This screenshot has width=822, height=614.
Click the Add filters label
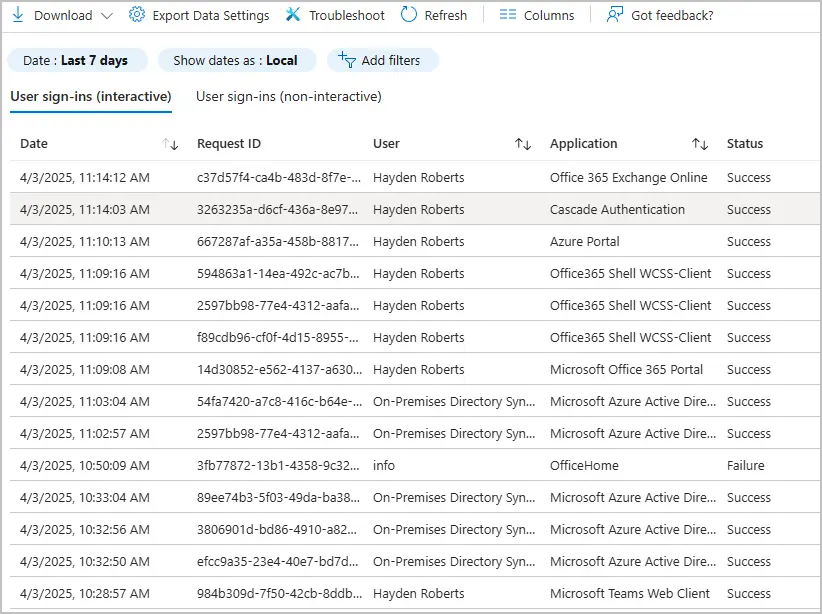pyautogui.click(x=391, y=61)
